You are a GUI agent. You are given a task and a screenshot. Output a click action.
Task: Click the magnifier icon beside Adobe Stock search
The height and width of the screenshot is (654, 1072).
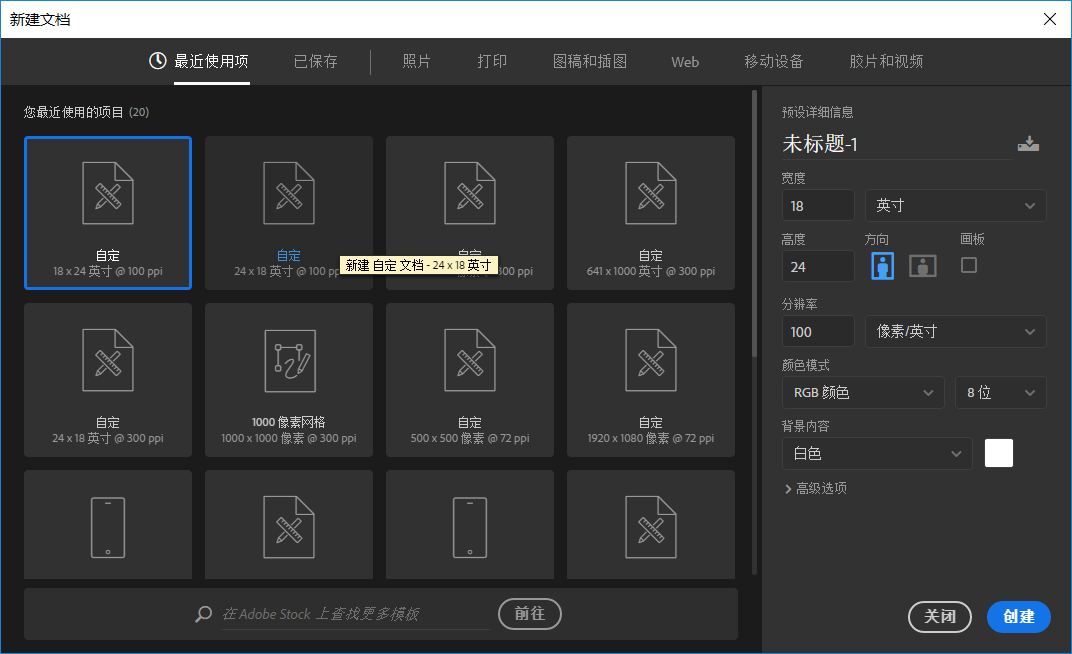click(x=203, y=614)
